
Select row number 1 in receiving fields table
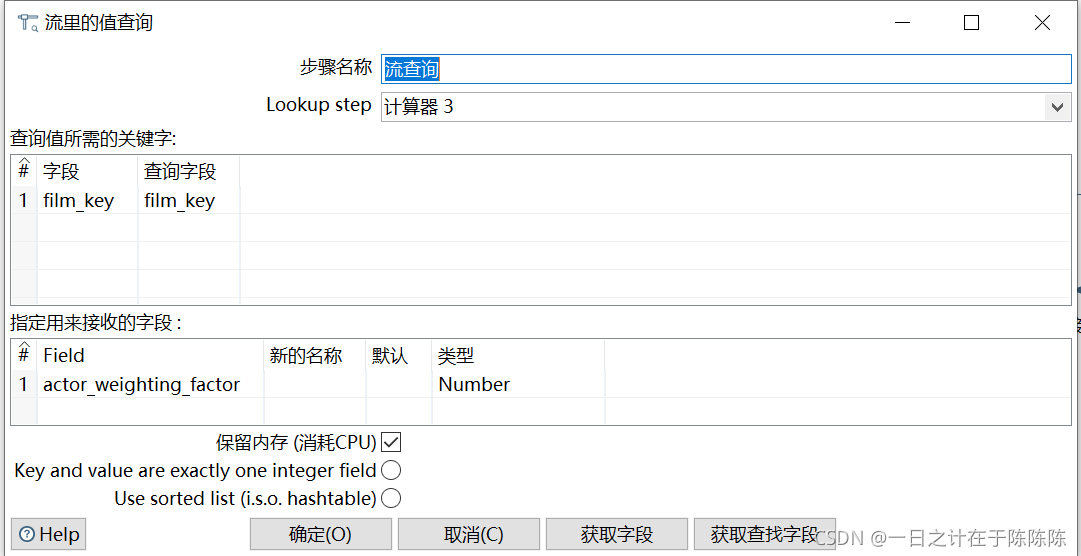click(x=23, y=384)
